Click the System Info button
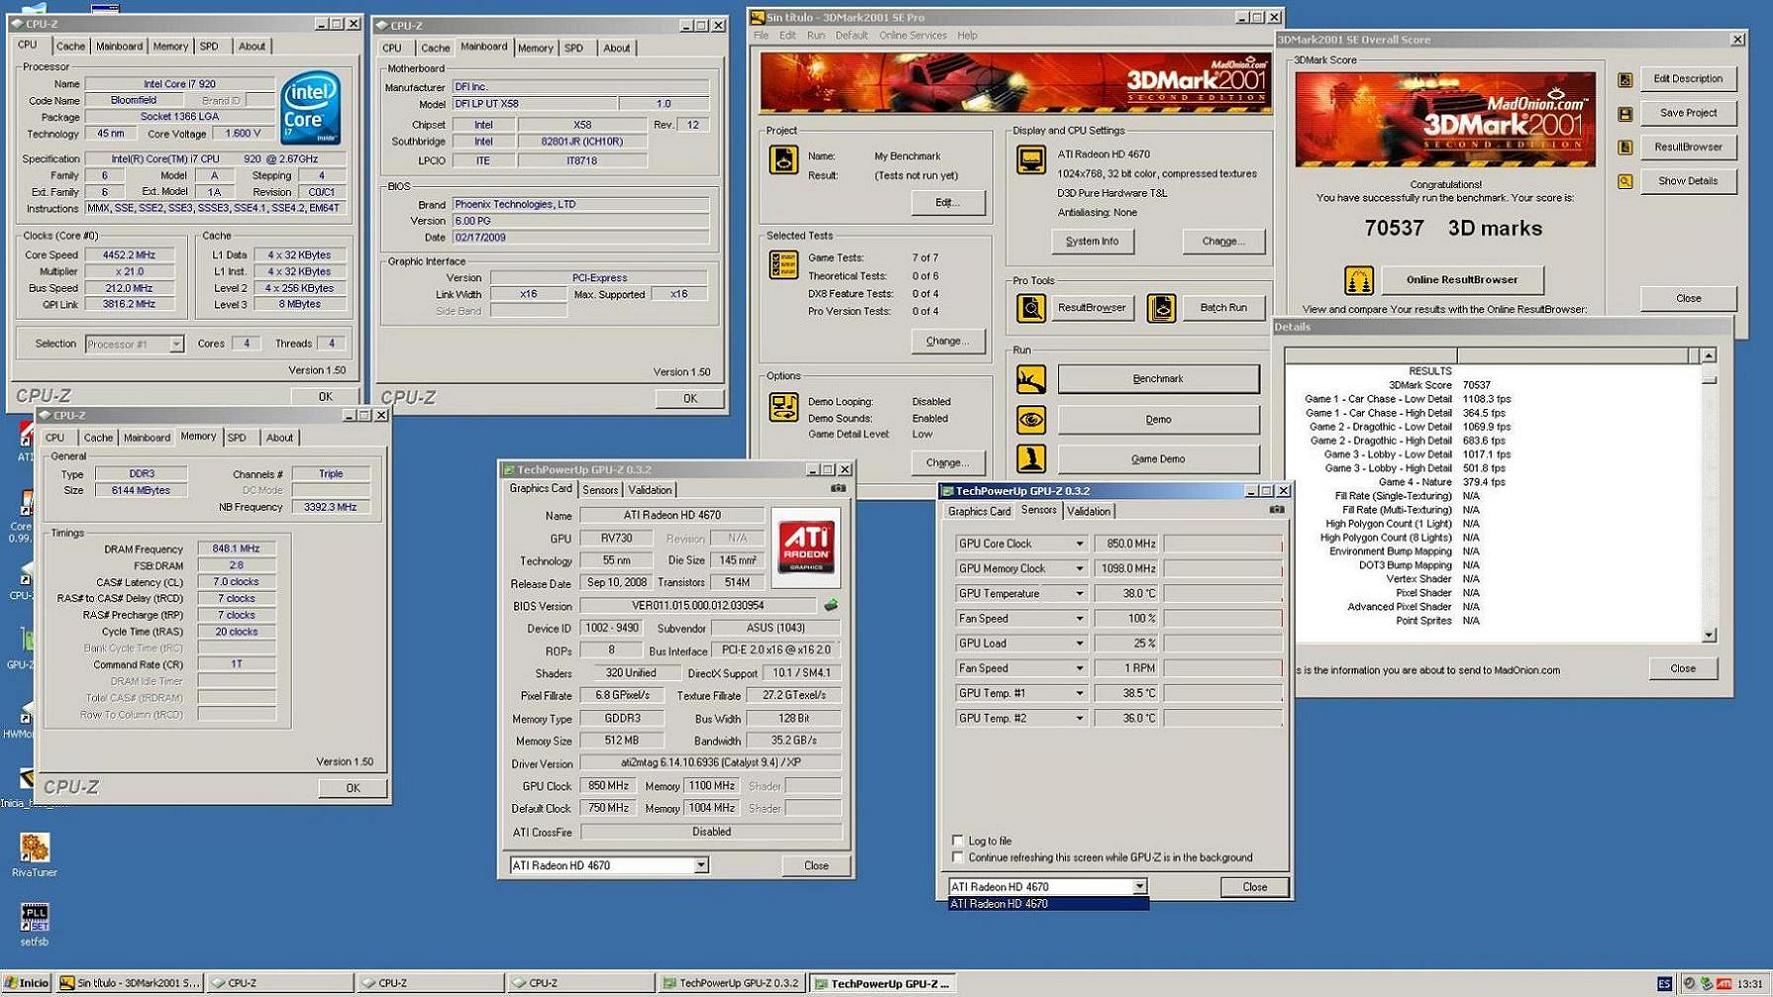The image size is (1773, 997). tap(1092, 242)
